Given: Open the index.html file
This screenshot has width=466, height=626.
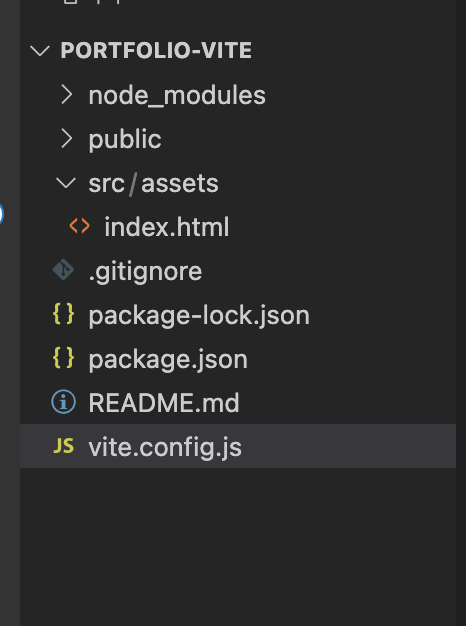Looking at the screenshot, I should coord(167,227).
